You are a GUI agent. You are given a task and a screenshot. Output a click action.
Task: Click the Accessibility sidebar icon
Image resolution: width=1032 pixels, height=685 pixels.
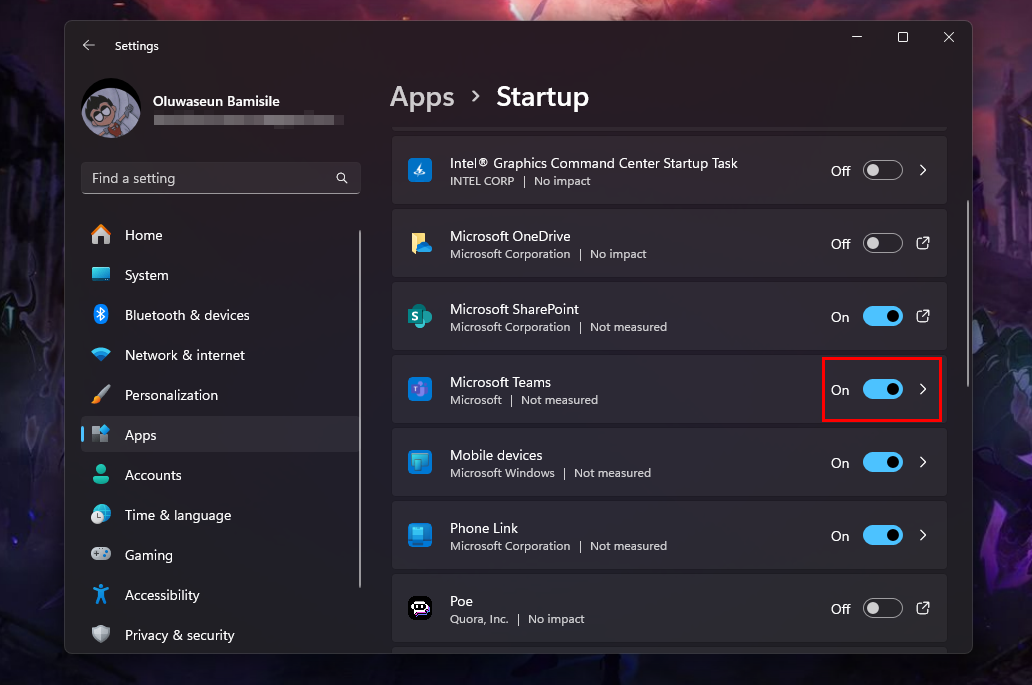(x=100, y=595)
